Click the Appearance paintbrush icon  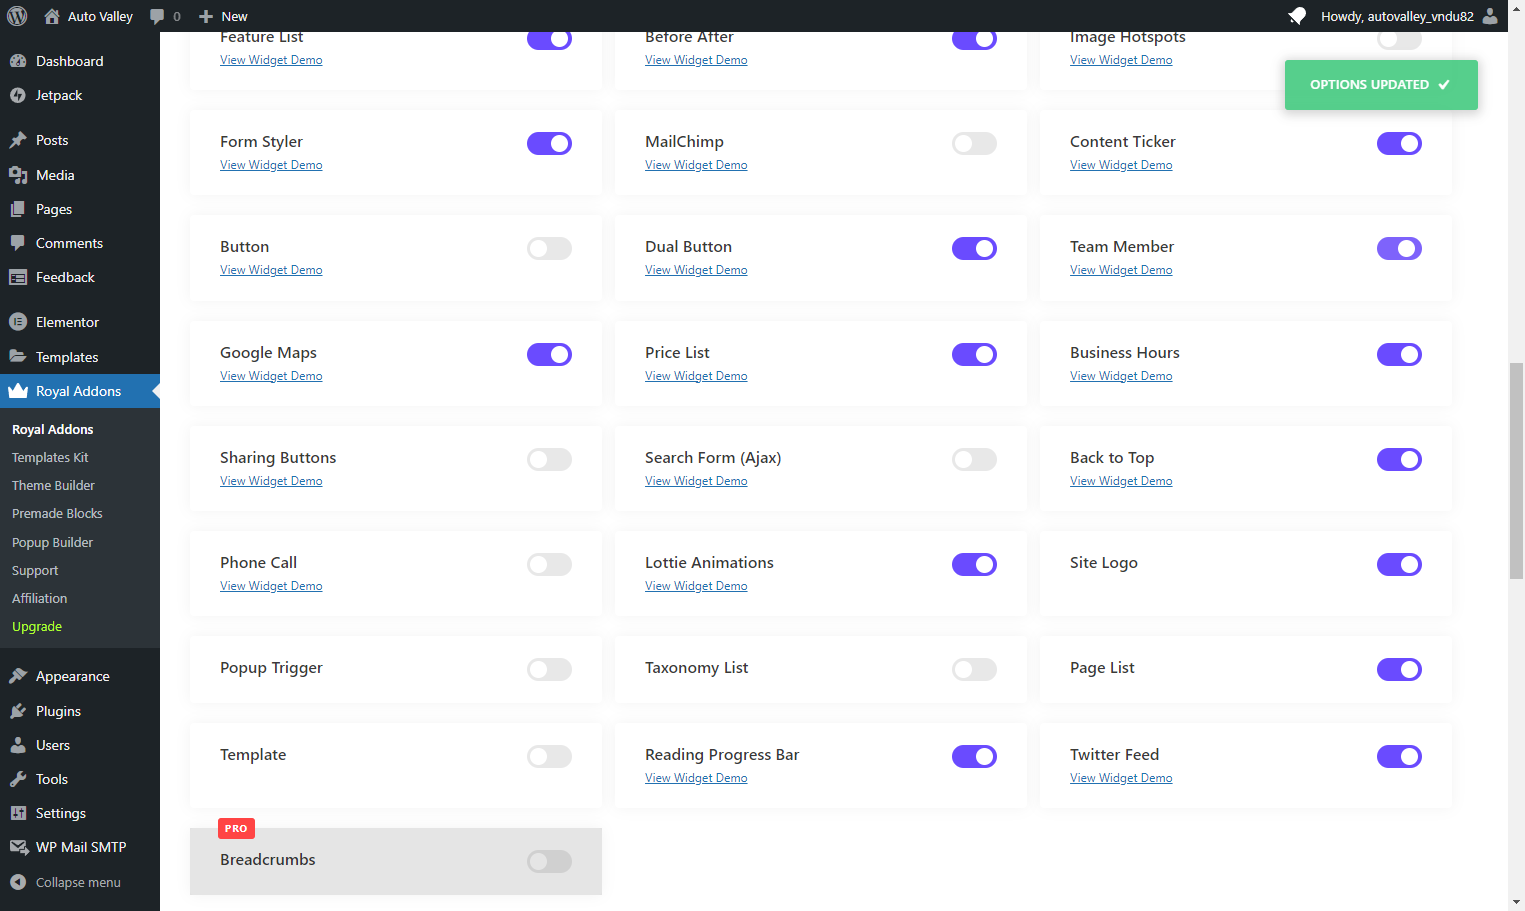point(18,676)
